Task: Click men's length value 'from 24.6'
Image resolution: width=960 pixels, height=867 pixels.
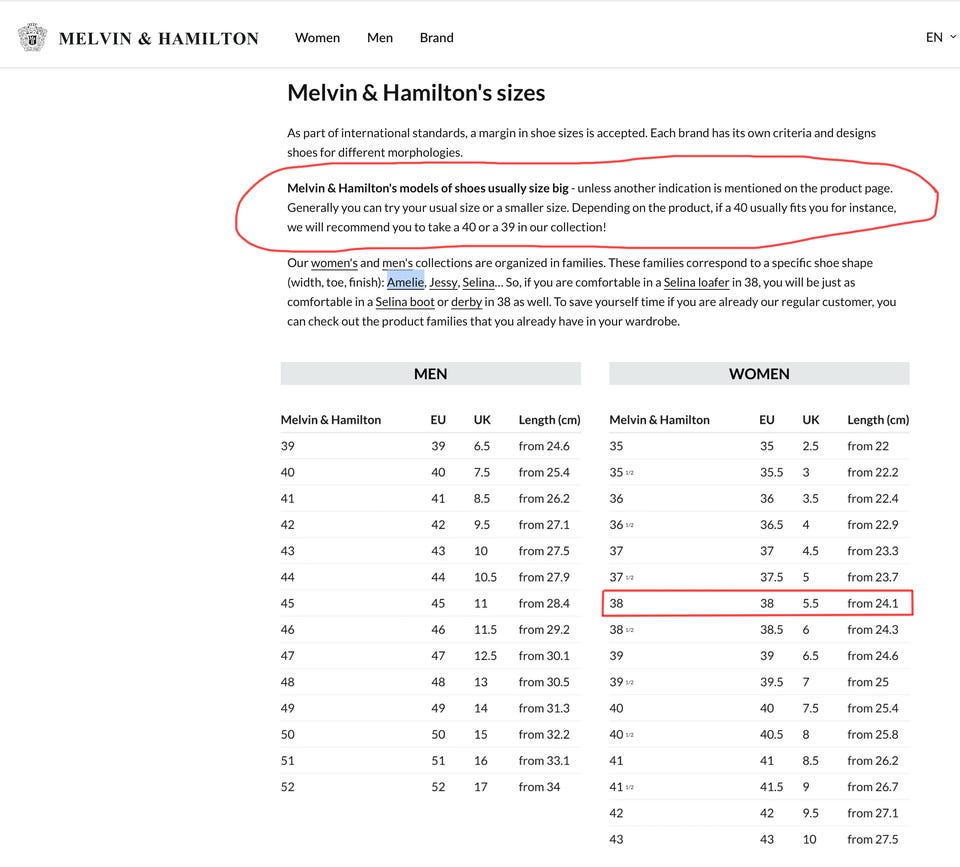Action: (x=544, y=446)
